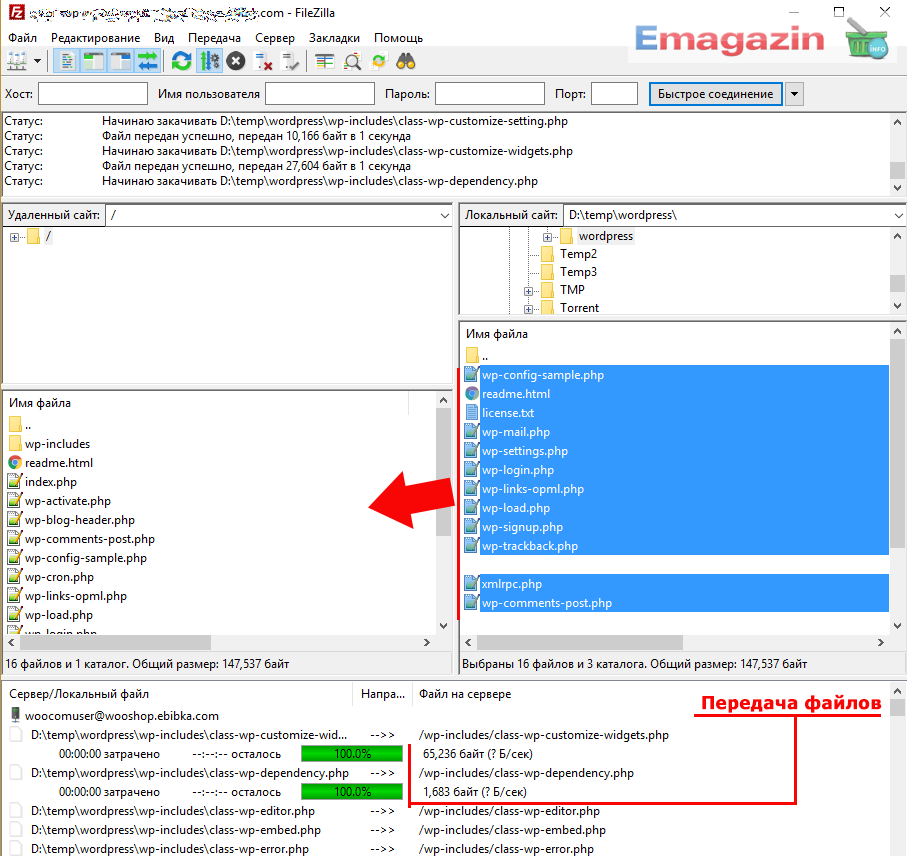
Task: Select the Temp3 folder in the local tree
Action: click(x=578, y=272)
